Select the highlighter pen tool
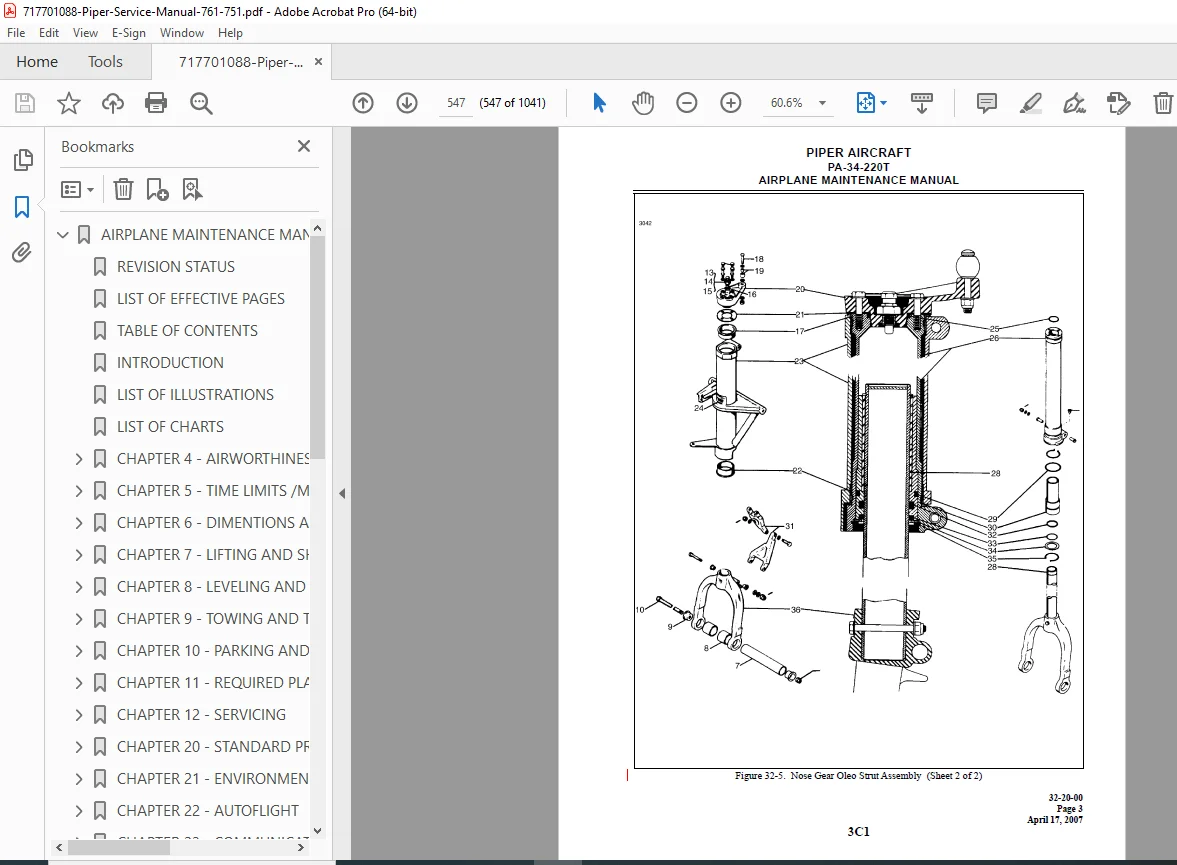Viewport: 1177px width, 865px height. (1031, 103)
